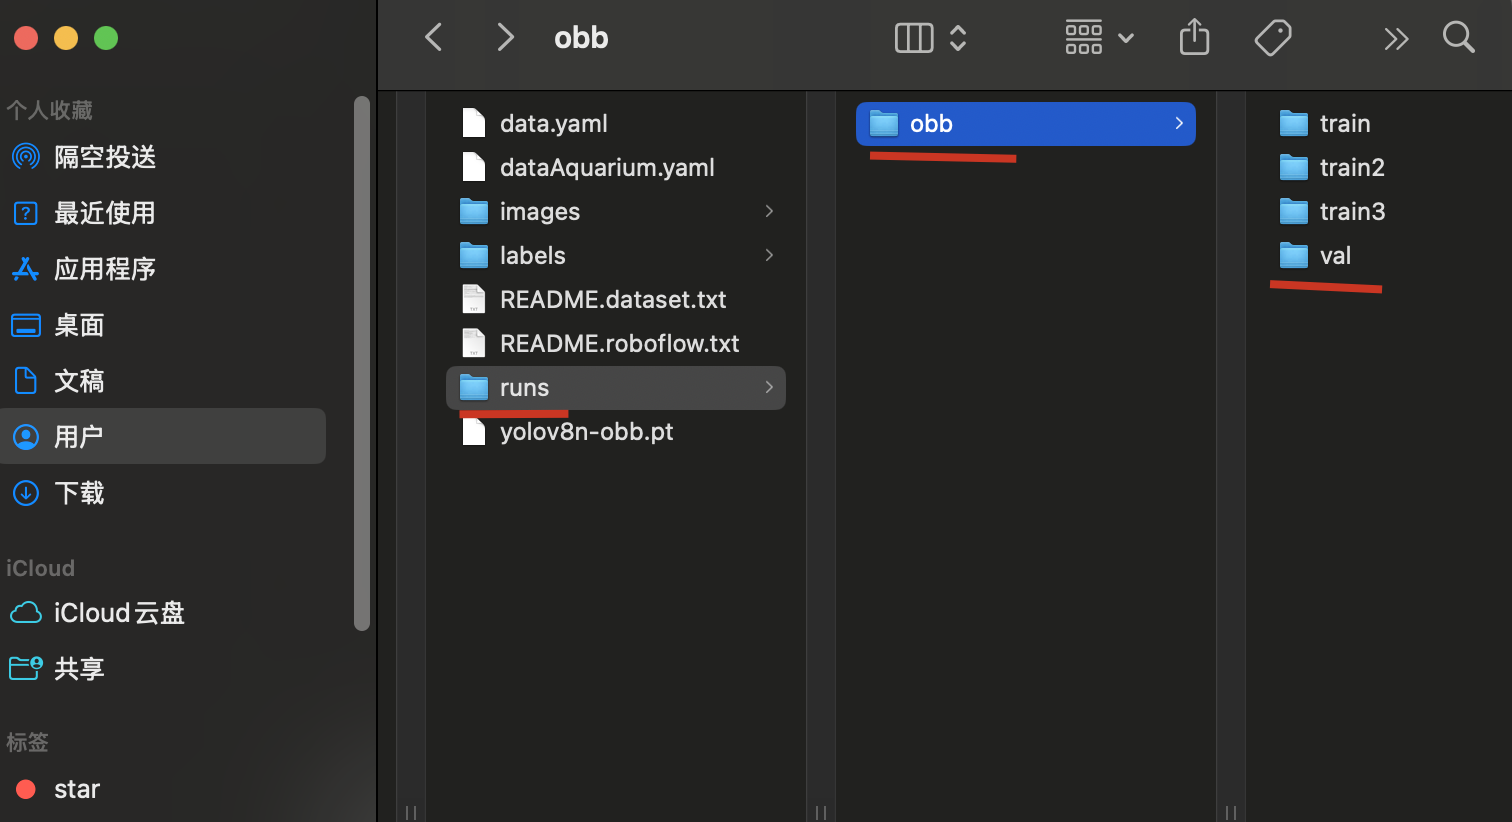Minimize window with yellow button
Screen dimensions: 1512x822
tap(66, 38)
